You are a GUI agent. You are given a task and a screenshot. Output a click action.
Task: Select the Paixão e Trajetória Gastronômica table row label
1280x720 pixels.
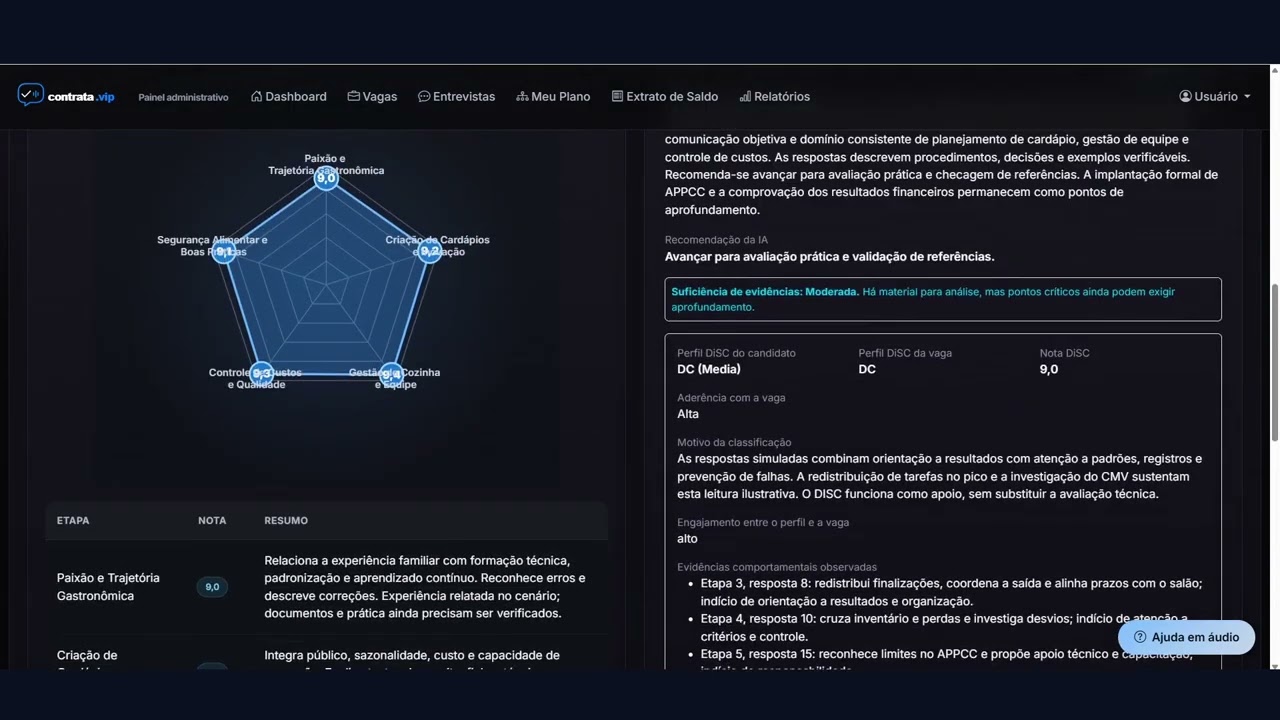pos(108,587)
